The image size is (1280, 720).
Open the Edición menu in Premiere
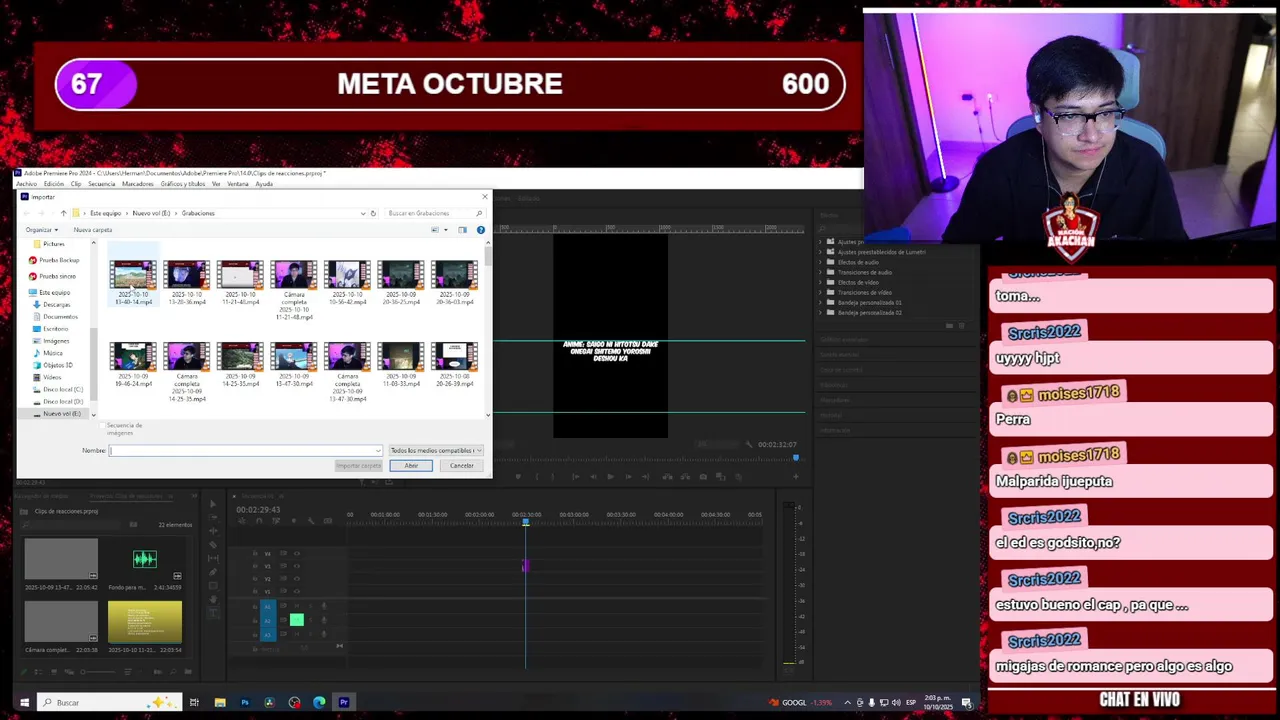click(53, 184)
